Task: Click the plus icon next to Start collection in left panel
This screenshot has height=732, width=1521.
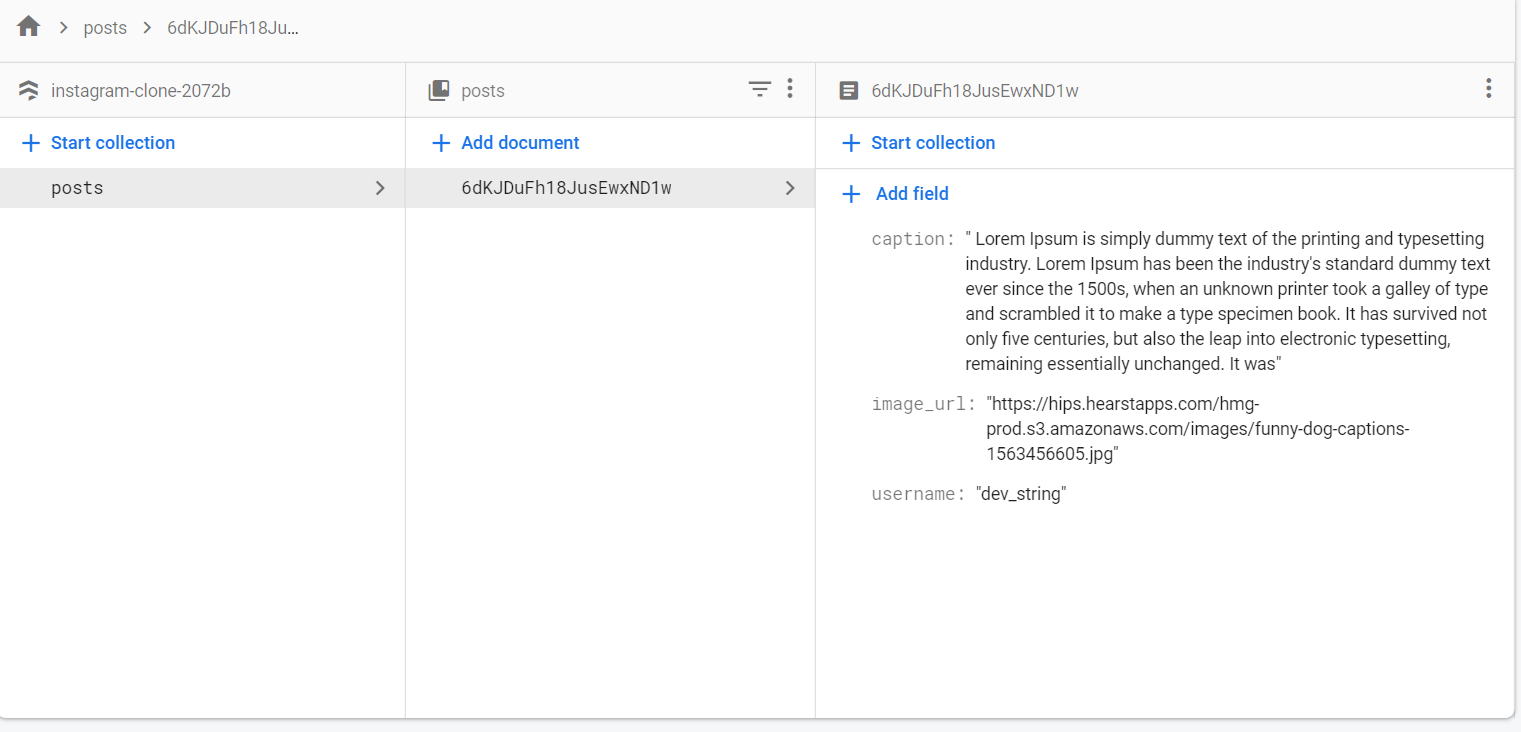Action: (31, 143)
